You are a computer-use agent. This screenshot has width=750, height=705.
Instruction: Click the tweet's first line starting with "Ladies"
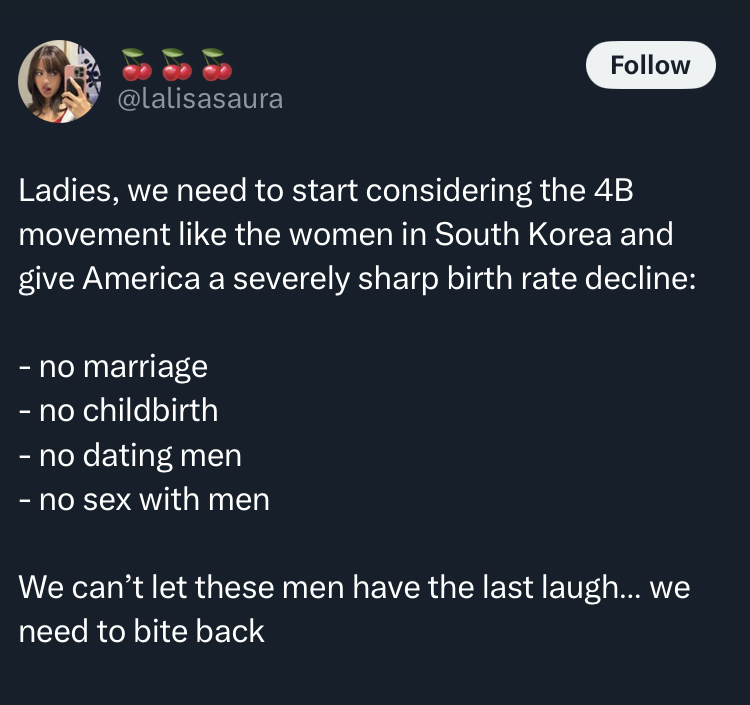327,191
